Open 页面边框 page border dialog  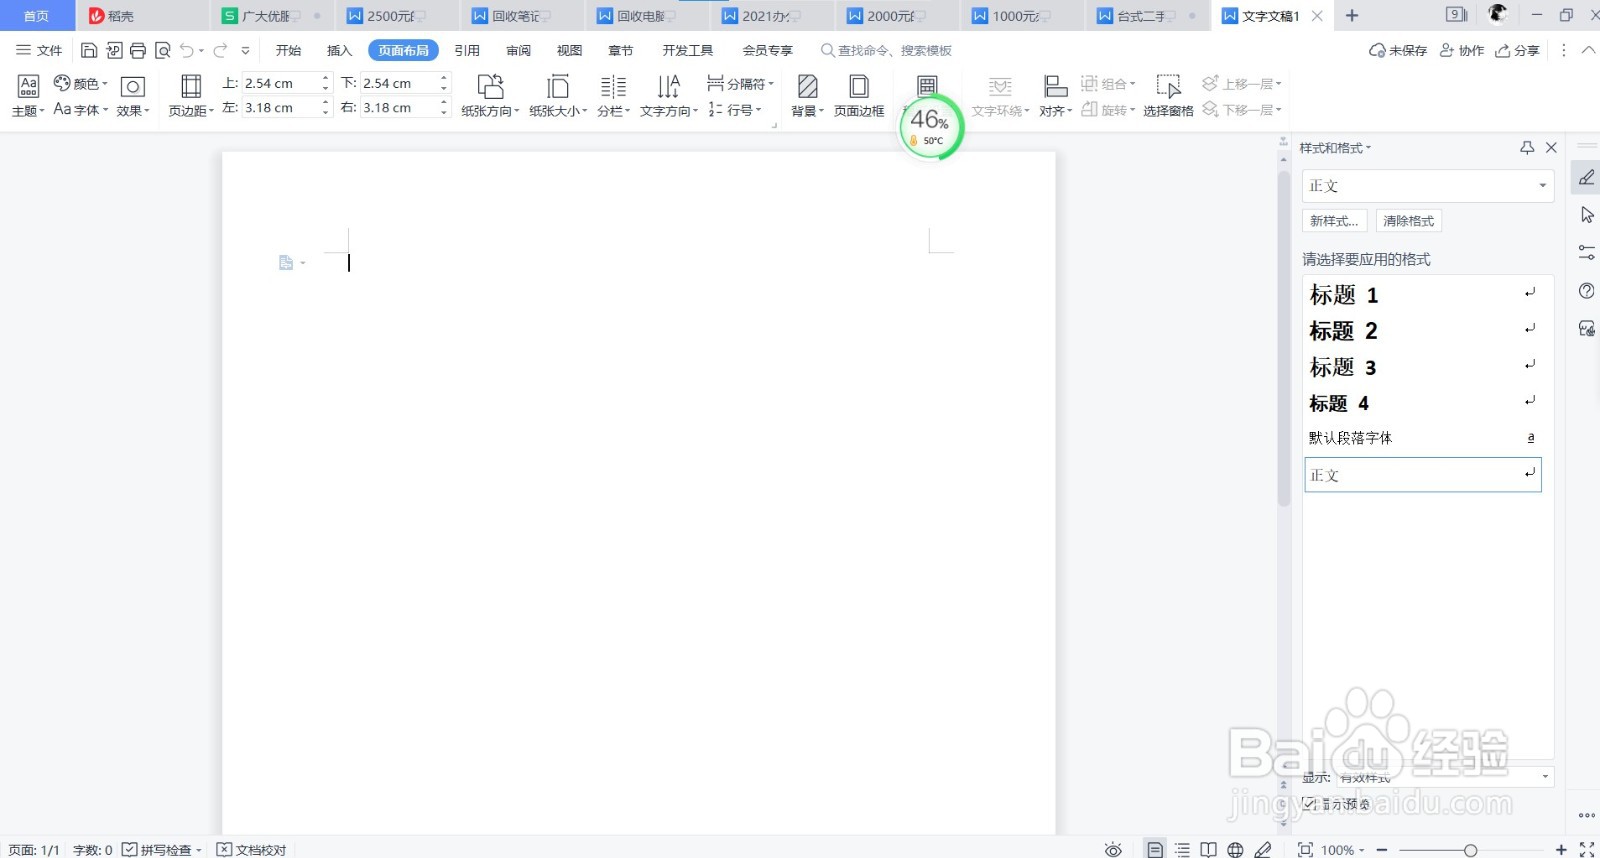[859, 97]
